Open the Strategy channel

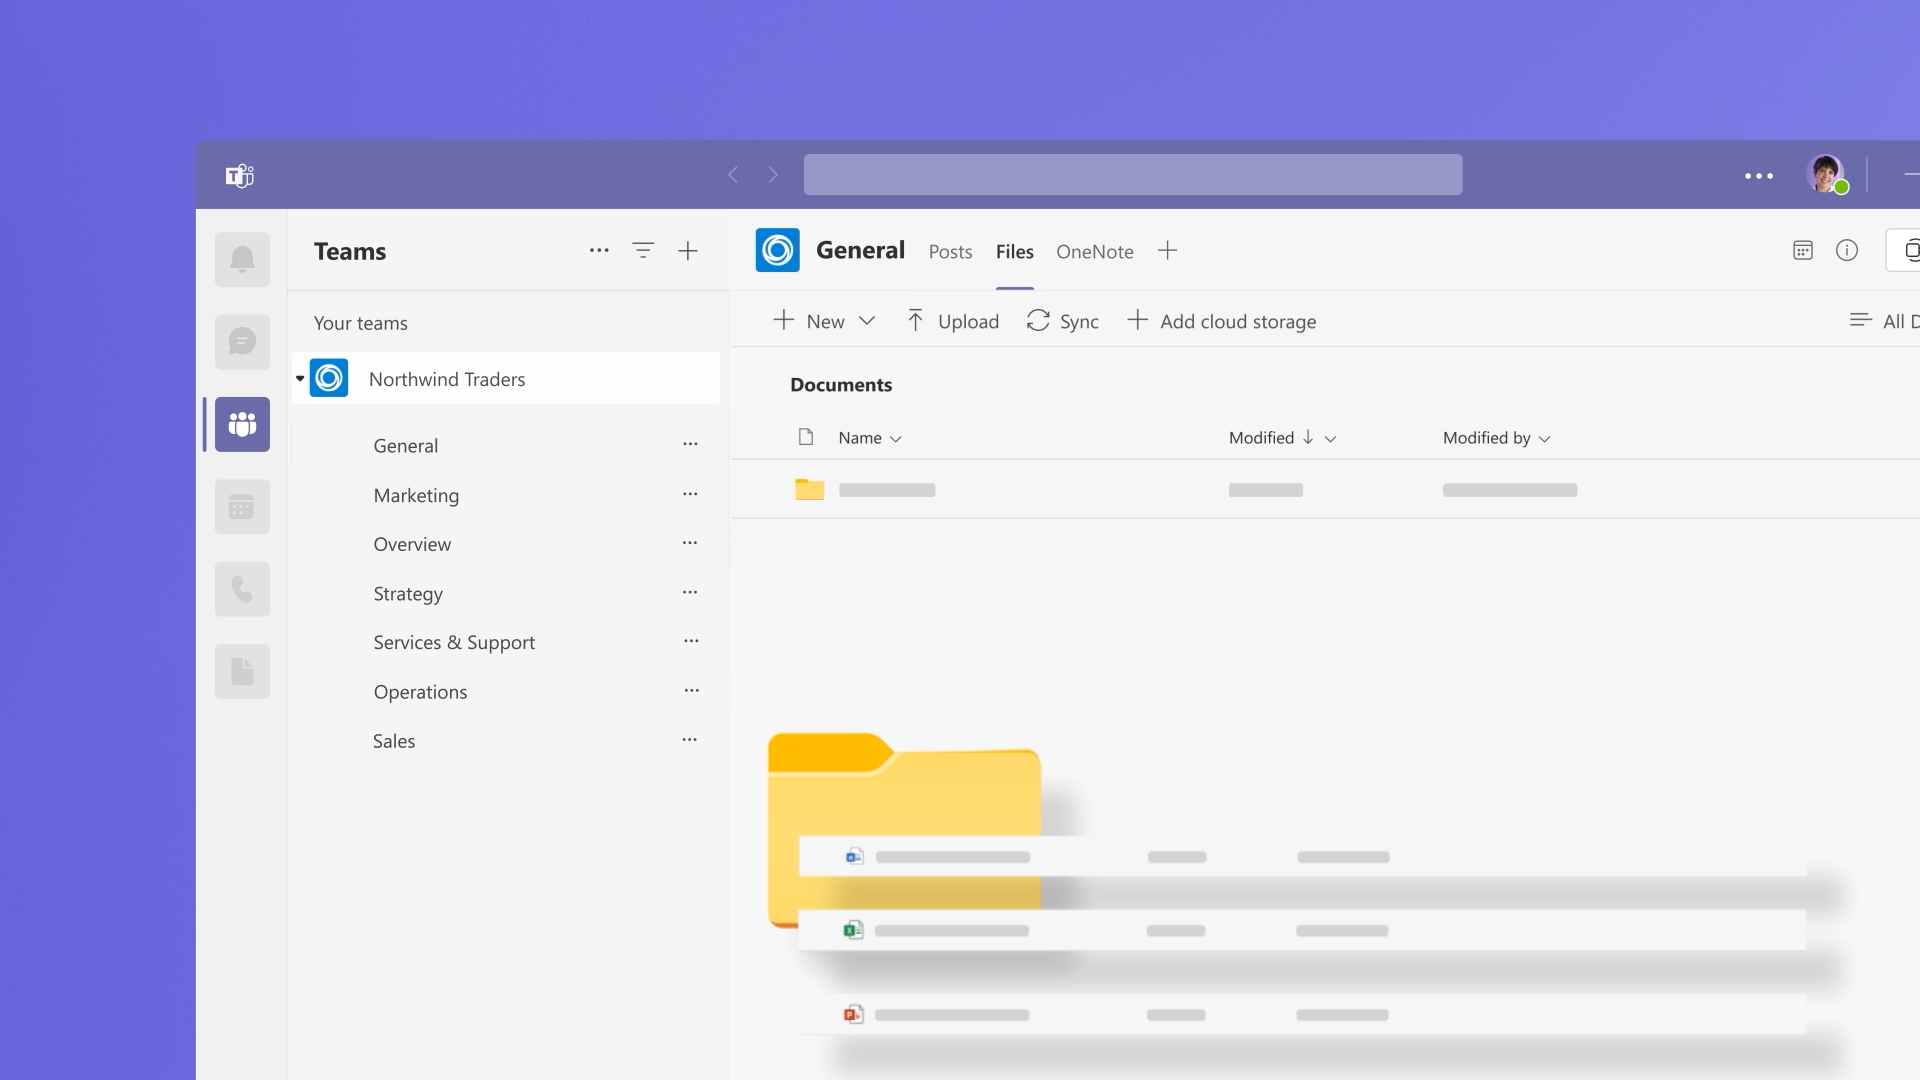coord(408,594)
